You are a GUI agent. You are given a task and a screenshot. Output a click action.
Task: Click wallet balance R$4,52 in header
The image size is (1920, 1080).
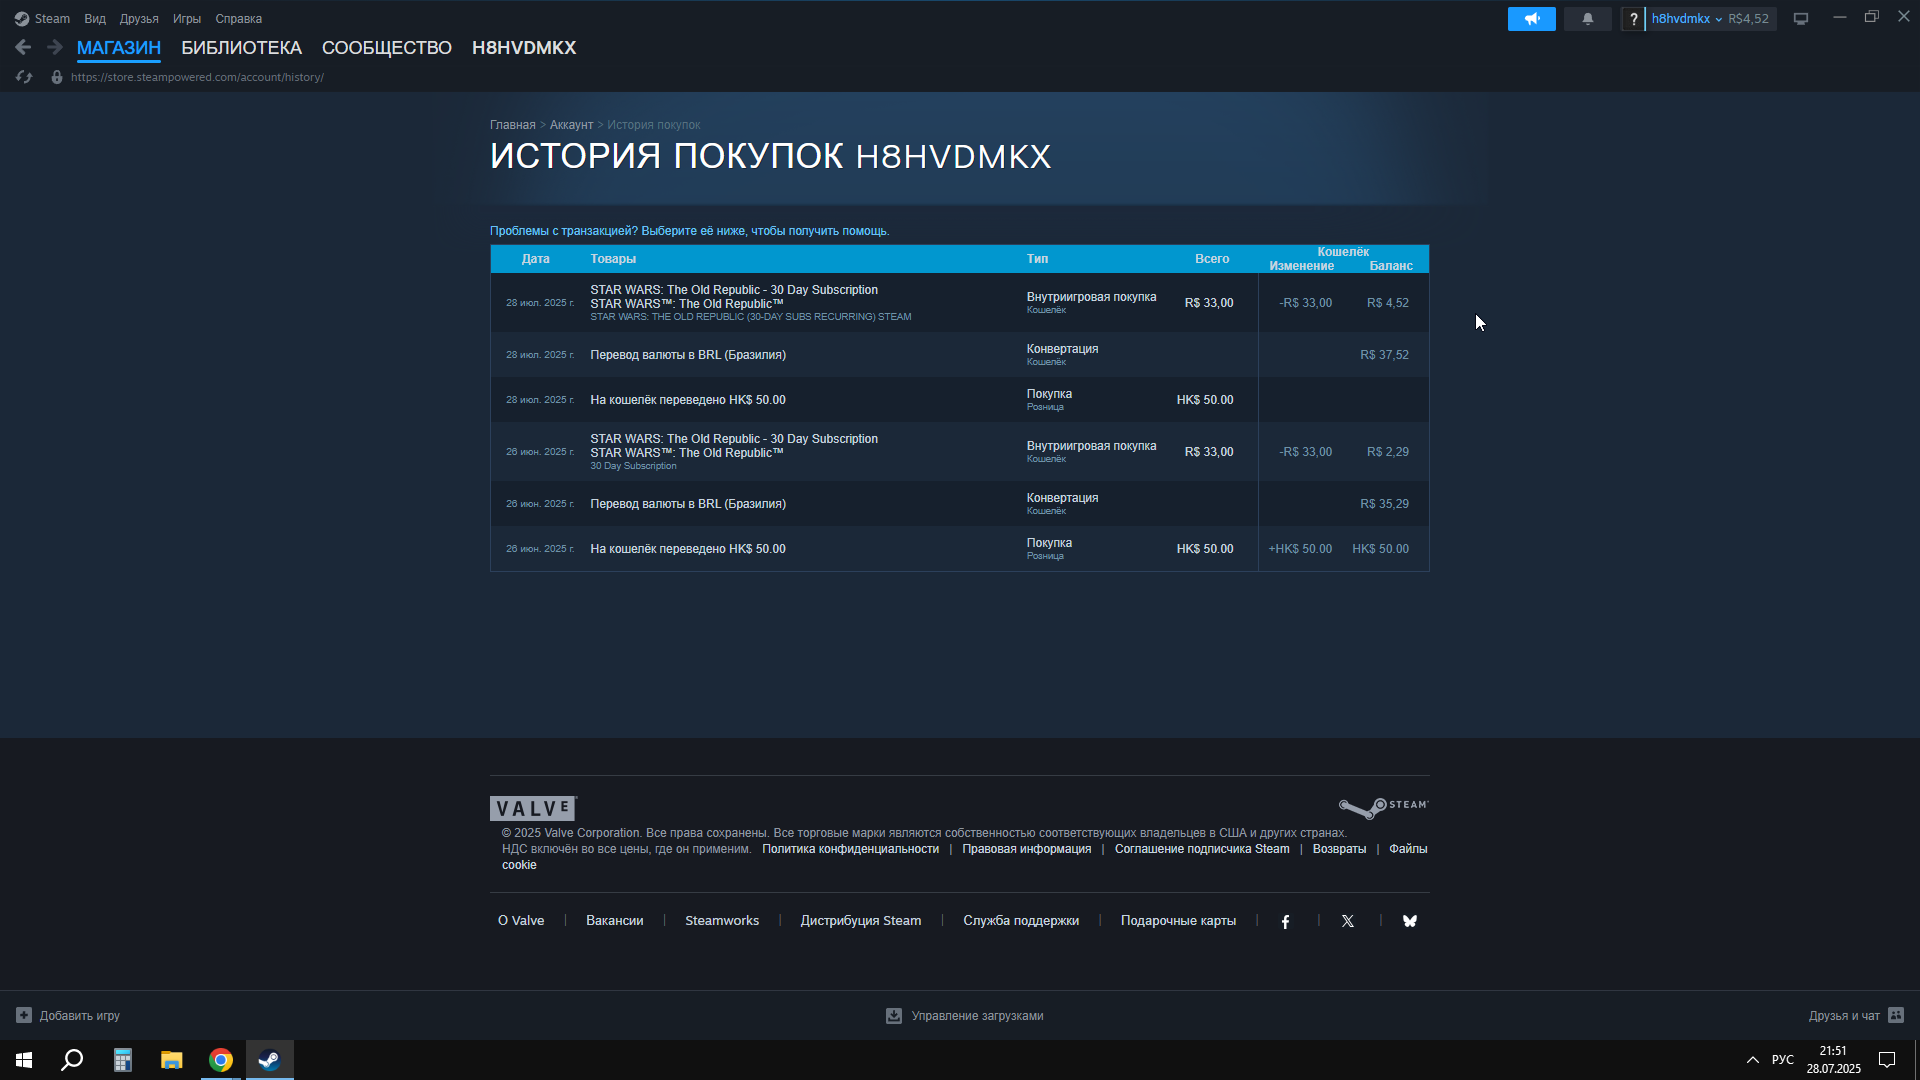tap(1748, 19)
